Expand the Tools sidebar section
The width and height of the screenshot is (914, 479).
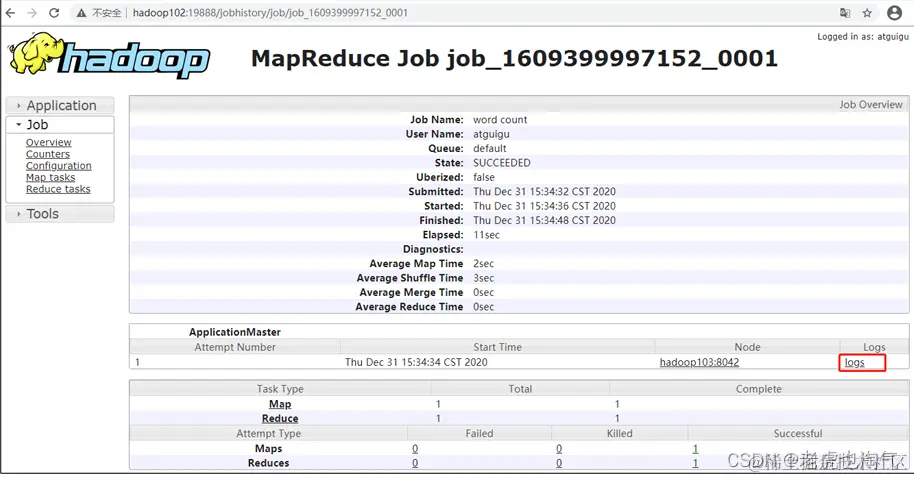(60, 214)
